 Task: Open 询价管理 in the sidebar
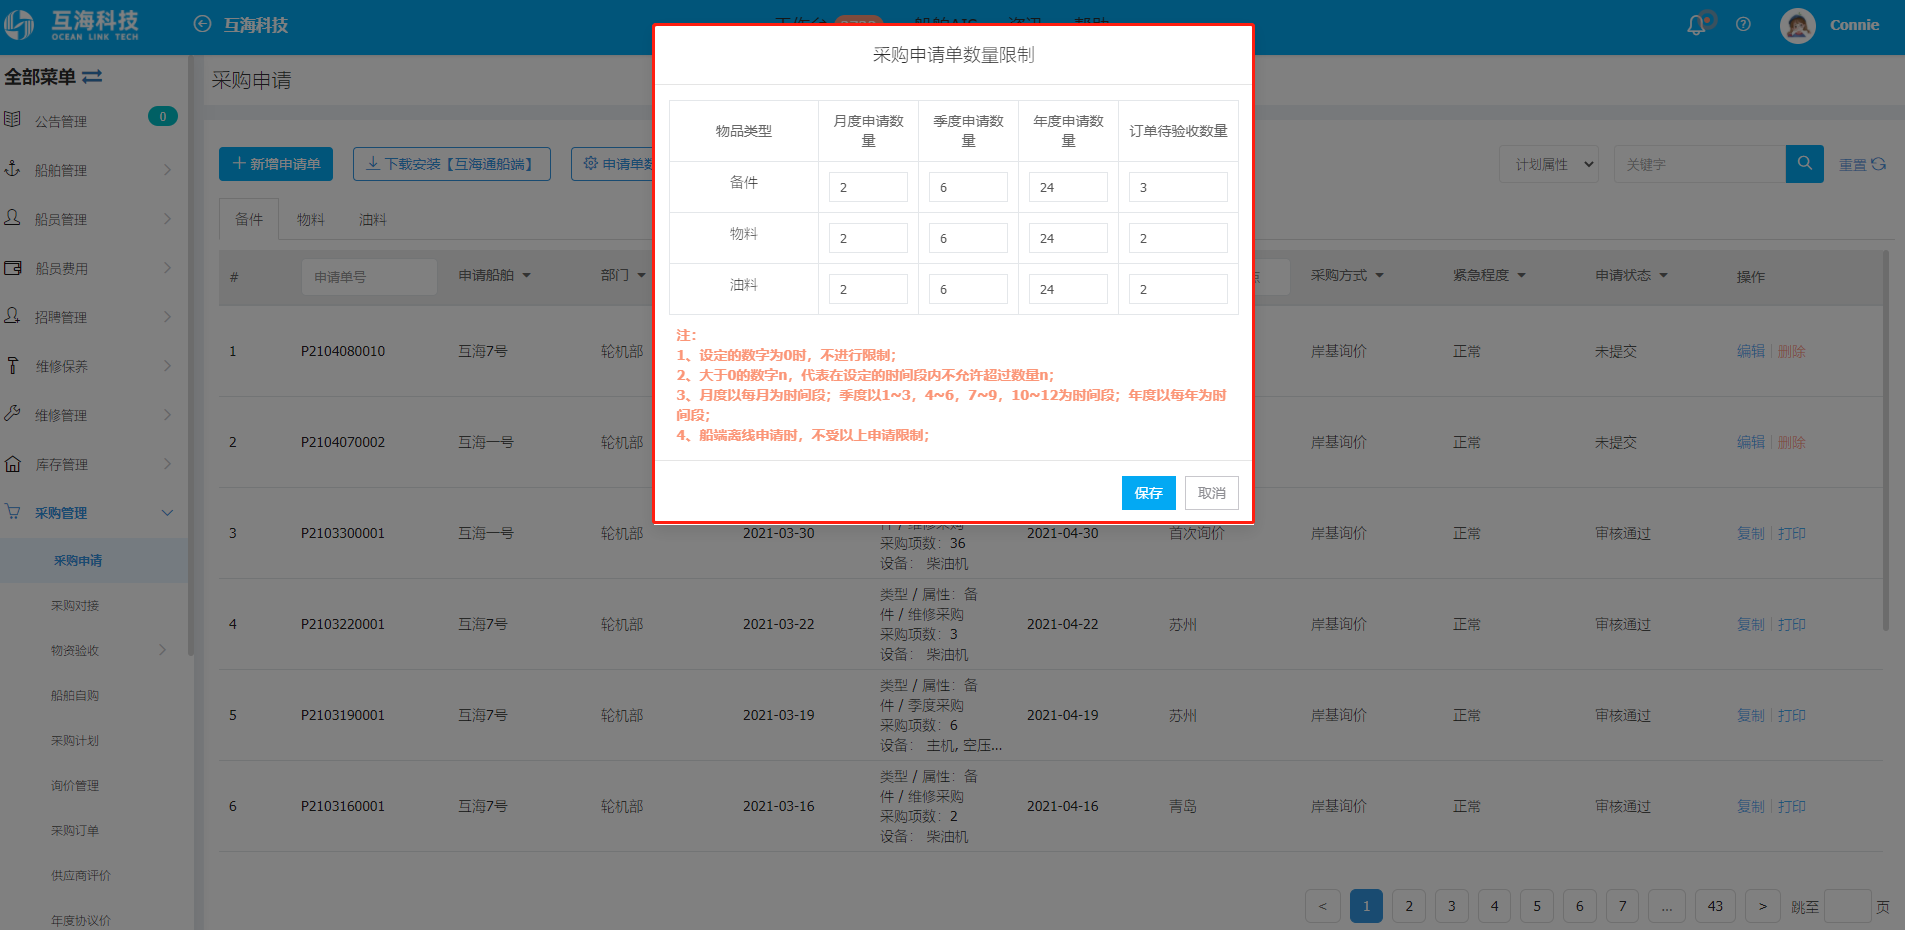(75, 786)
